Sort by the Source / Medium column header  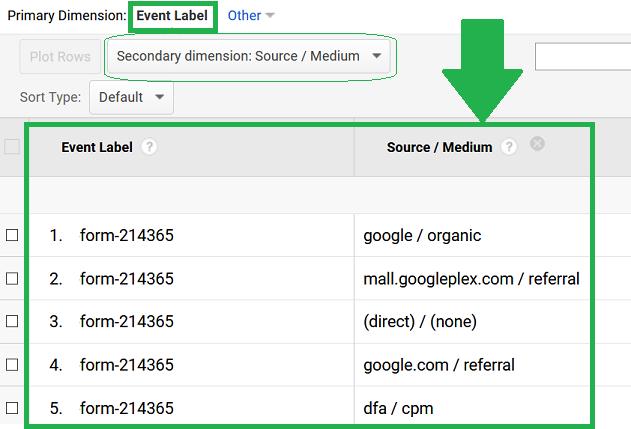439,147
